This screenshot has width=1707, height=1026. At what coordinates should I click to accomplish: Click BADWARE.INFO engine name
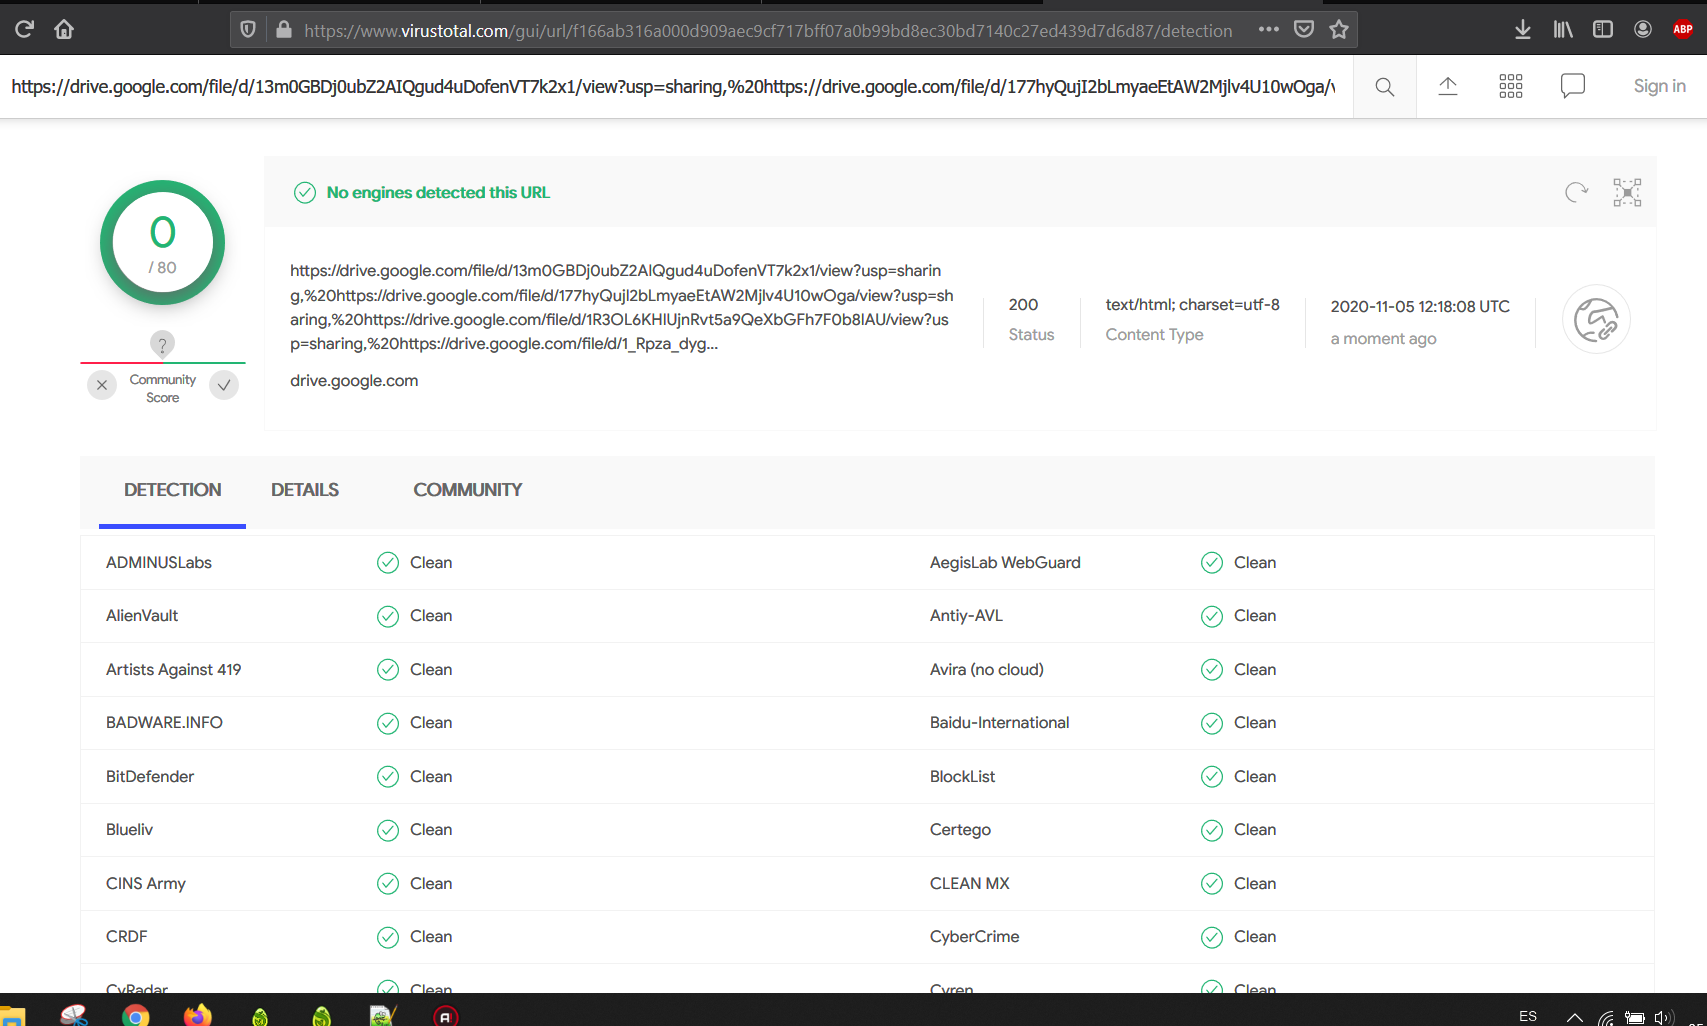pyautogui.click(x=164, y=723)
